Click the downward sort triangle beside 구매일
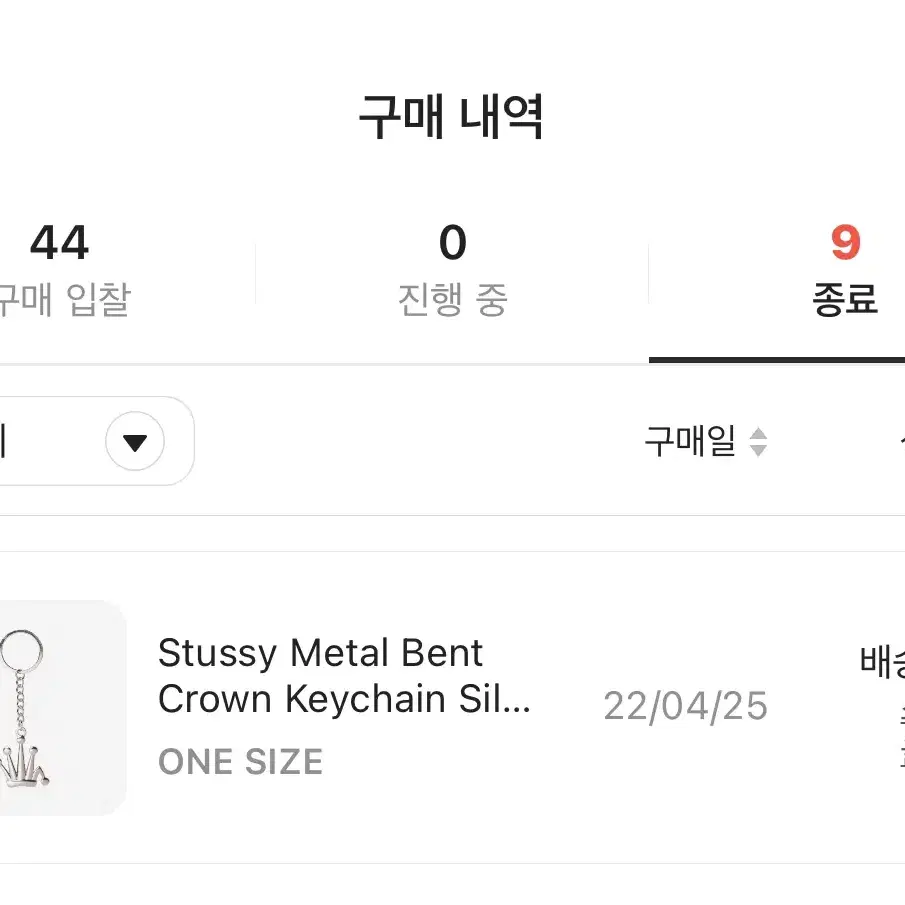 pyautogui.click(x=758, y=450)
